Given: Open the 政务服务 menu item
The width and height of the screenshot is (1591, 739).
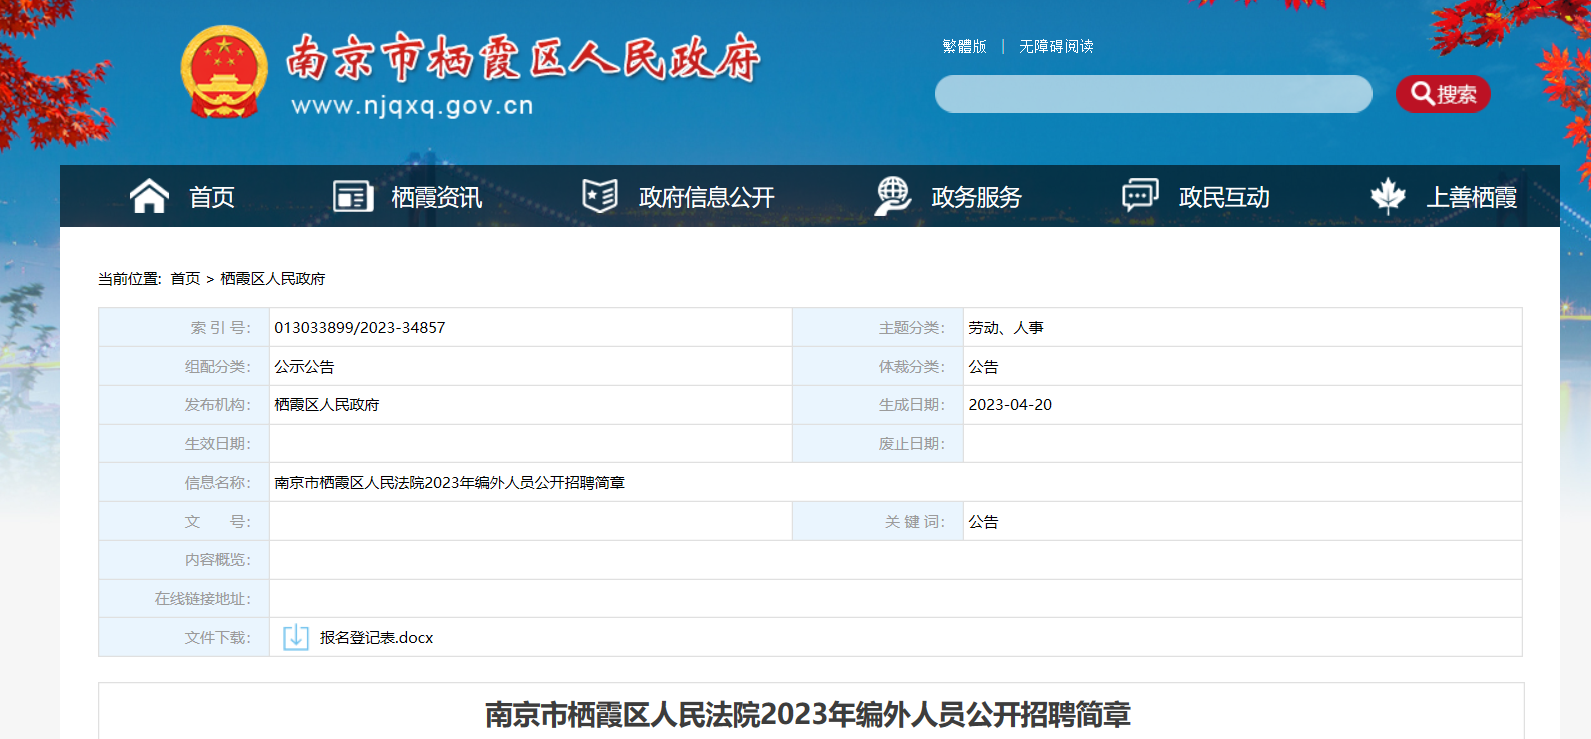Looking at the screenshot, I should pos(976,197).
